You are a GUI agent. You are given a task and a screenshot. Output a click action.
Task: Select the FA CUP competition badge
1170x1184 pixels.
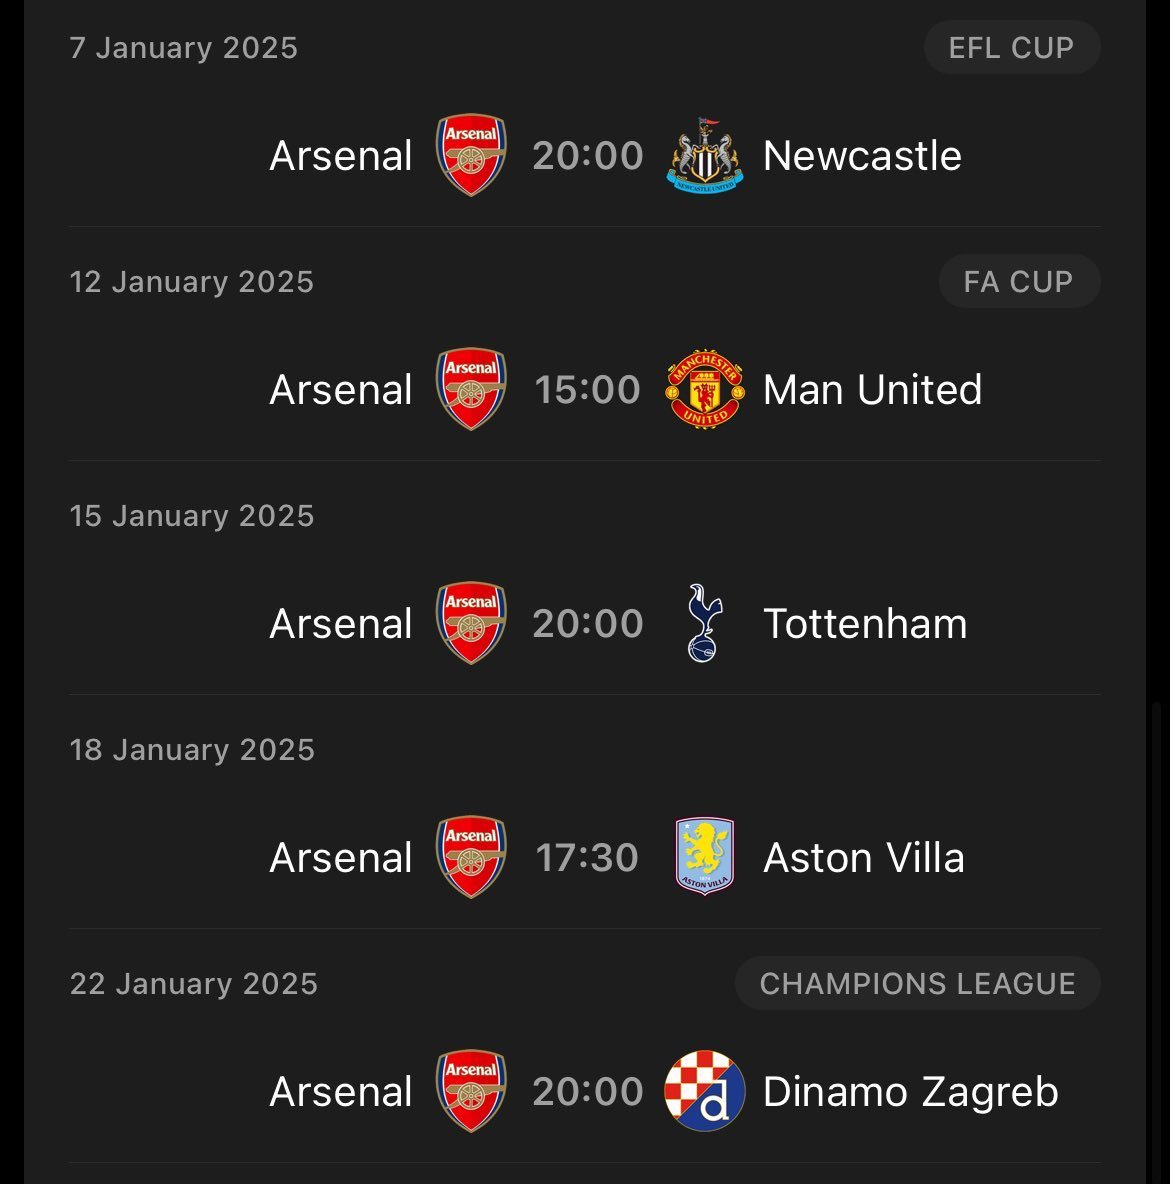coord(1019,282)
